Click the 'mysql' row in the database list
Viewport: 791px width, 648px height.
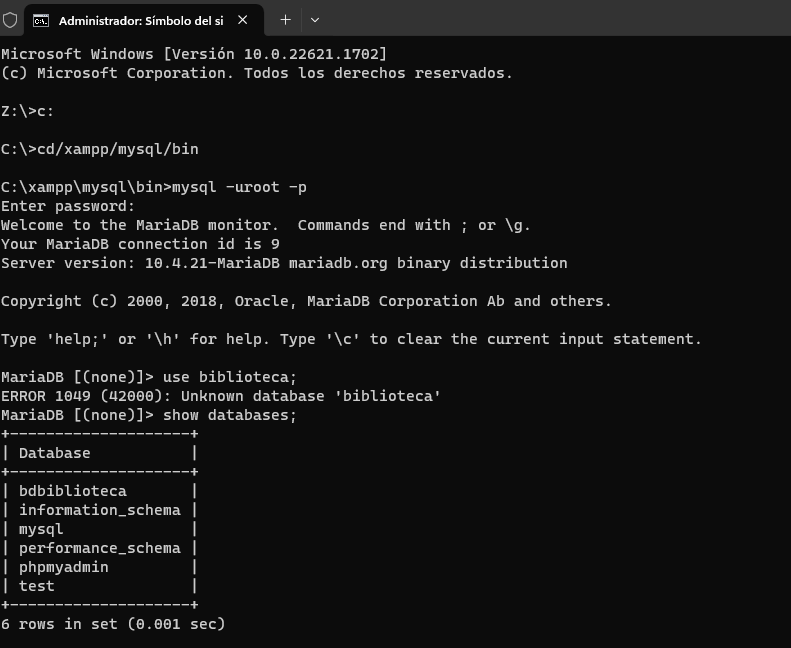click(x=41, y=529)
